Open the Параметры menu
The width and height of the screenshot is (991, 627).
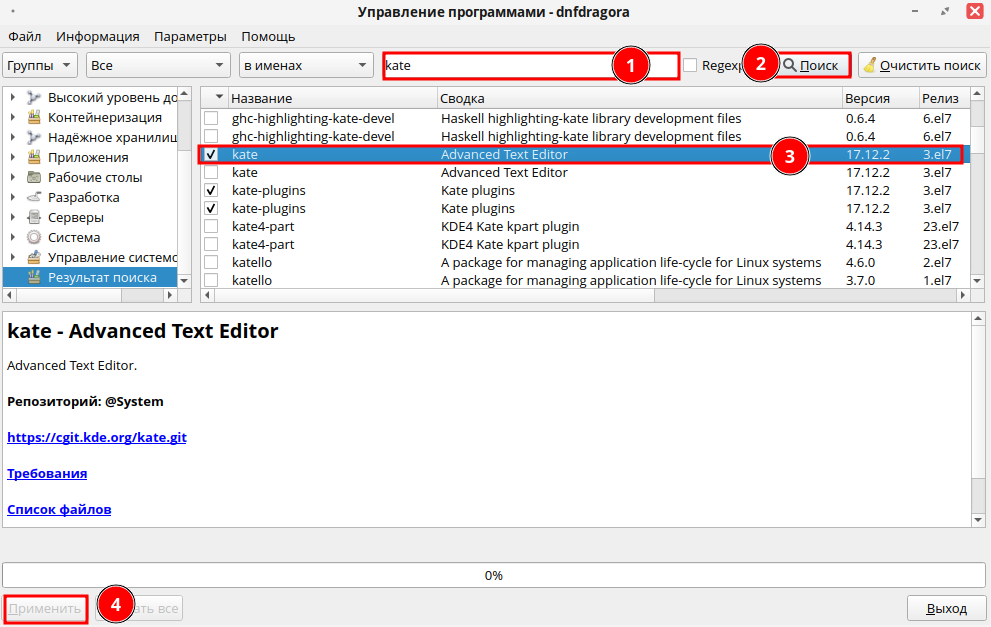(190, 37)
